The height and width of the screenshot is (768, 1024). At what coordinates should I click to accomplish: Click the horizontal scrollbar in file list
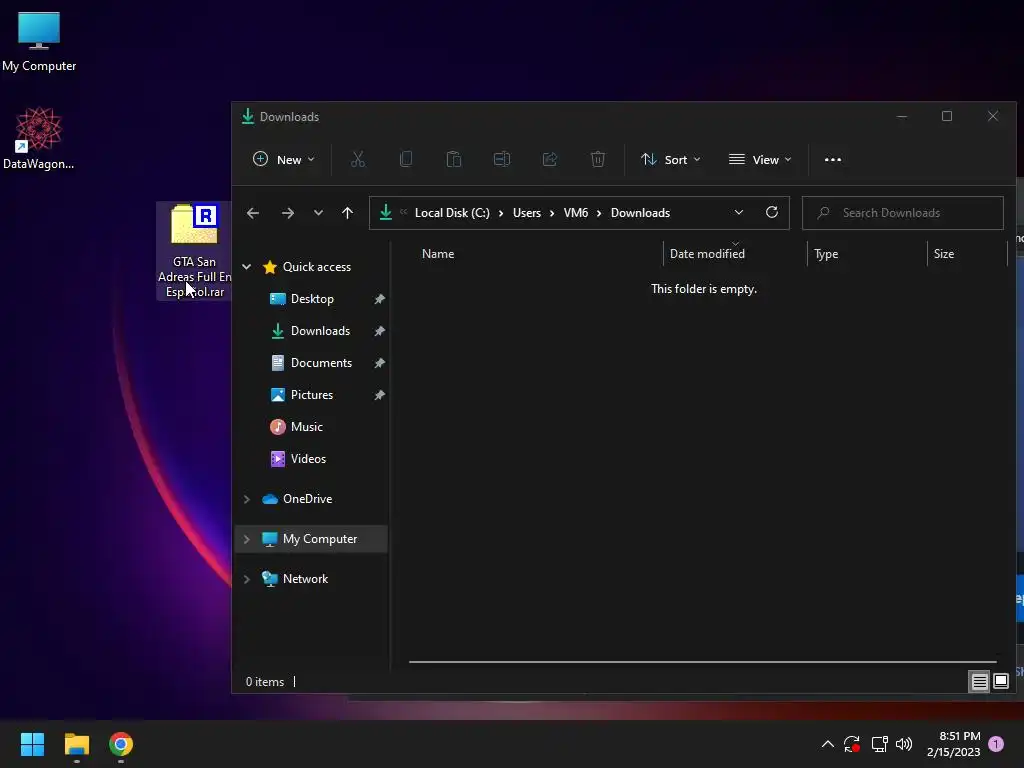tap(703, 662)
